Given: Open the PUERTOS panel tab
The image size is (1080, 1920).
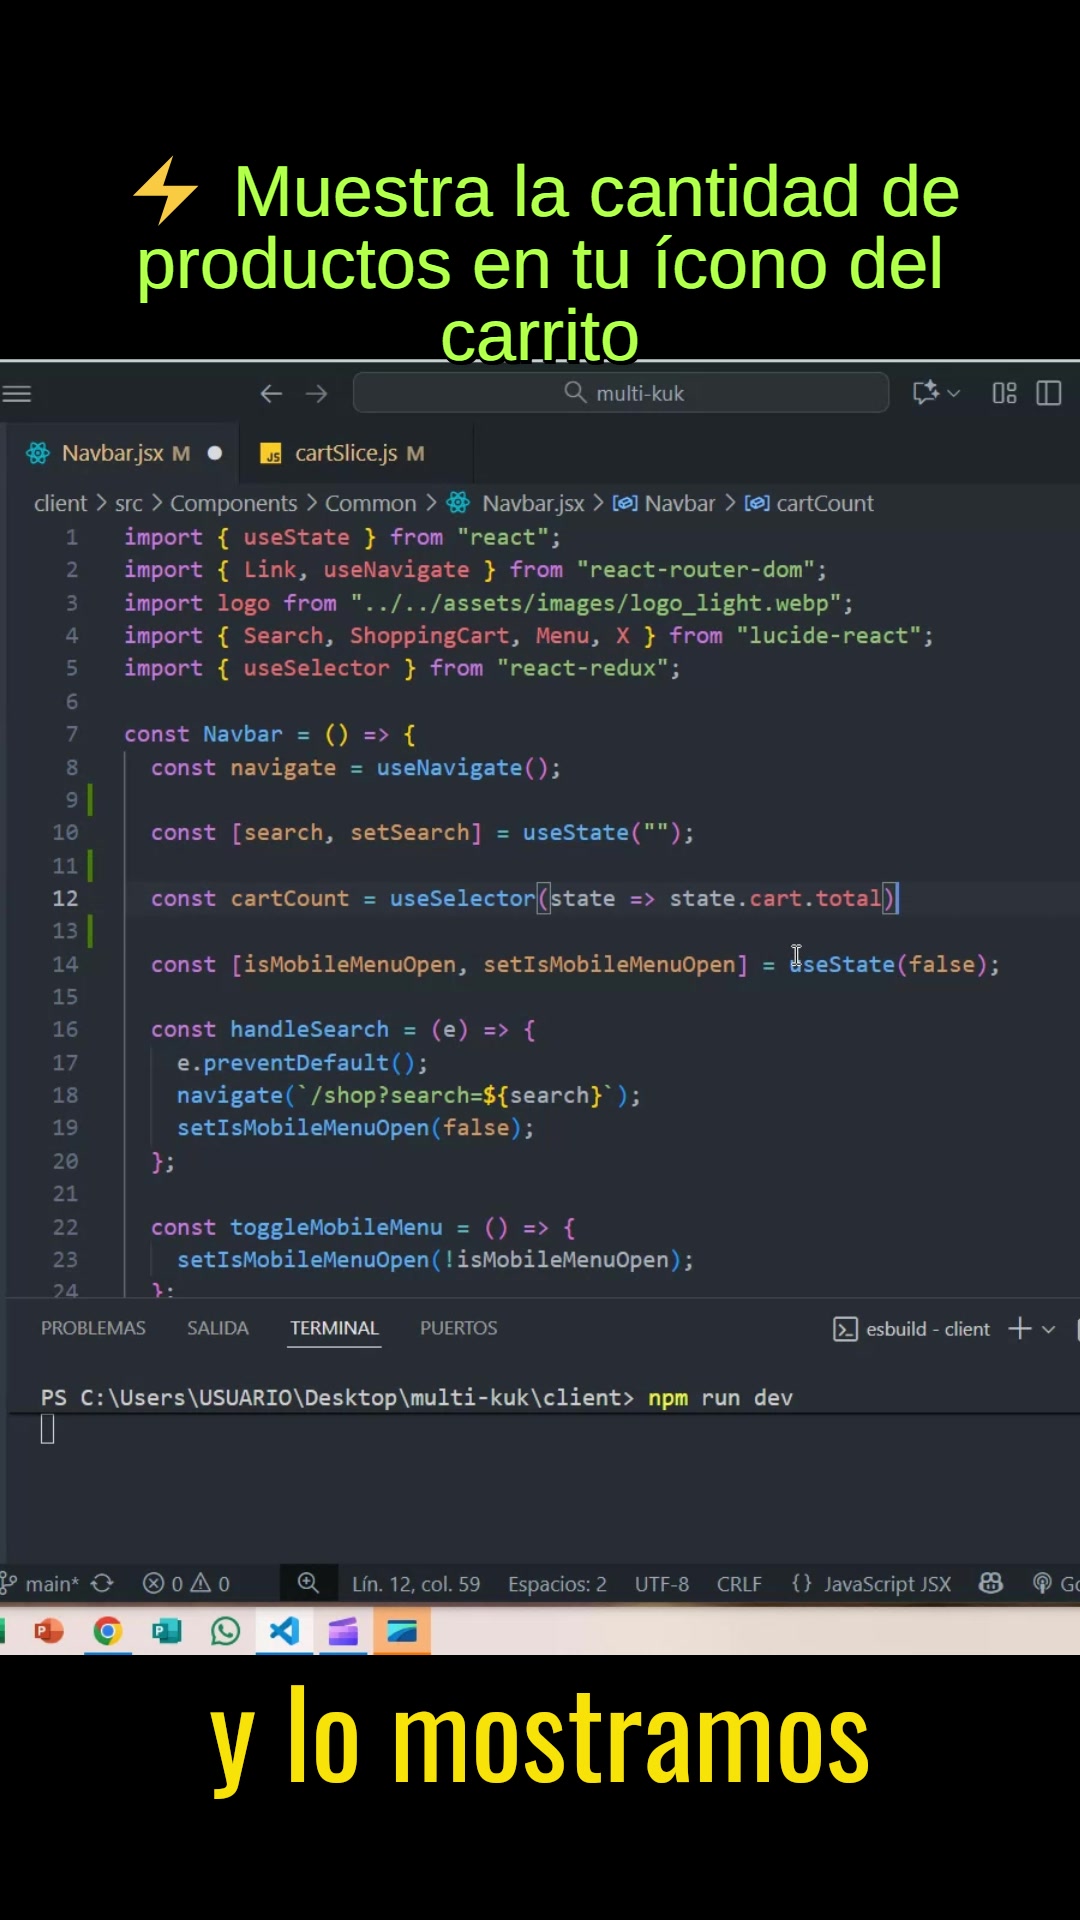Looking at the screenshot, I should point(458,1328).
